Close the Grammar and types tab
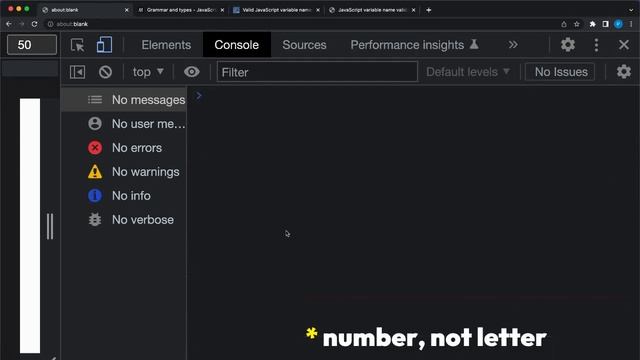 click(x=222, y=10)
